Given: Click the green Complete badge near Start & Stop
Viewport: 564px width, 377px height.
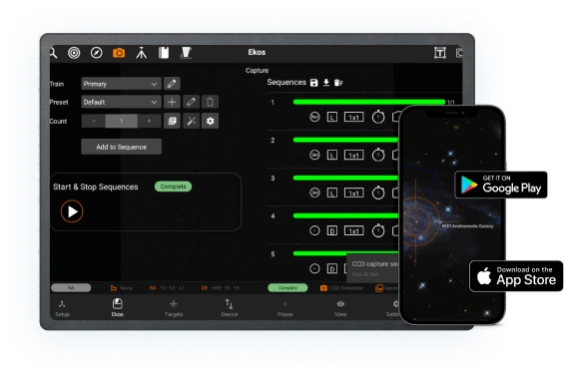Looking at the screenshot, I should pos(173,186).
